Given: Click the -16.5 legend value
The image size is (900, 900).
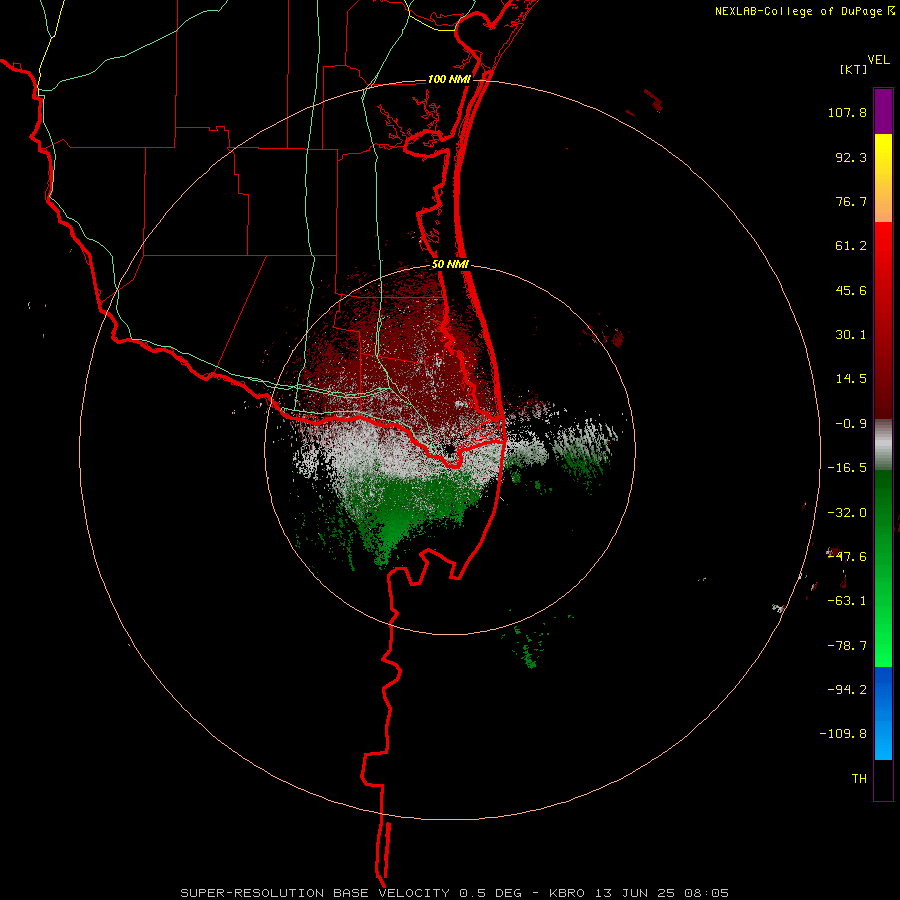Looking at the screenshot, I should (847, 468).
